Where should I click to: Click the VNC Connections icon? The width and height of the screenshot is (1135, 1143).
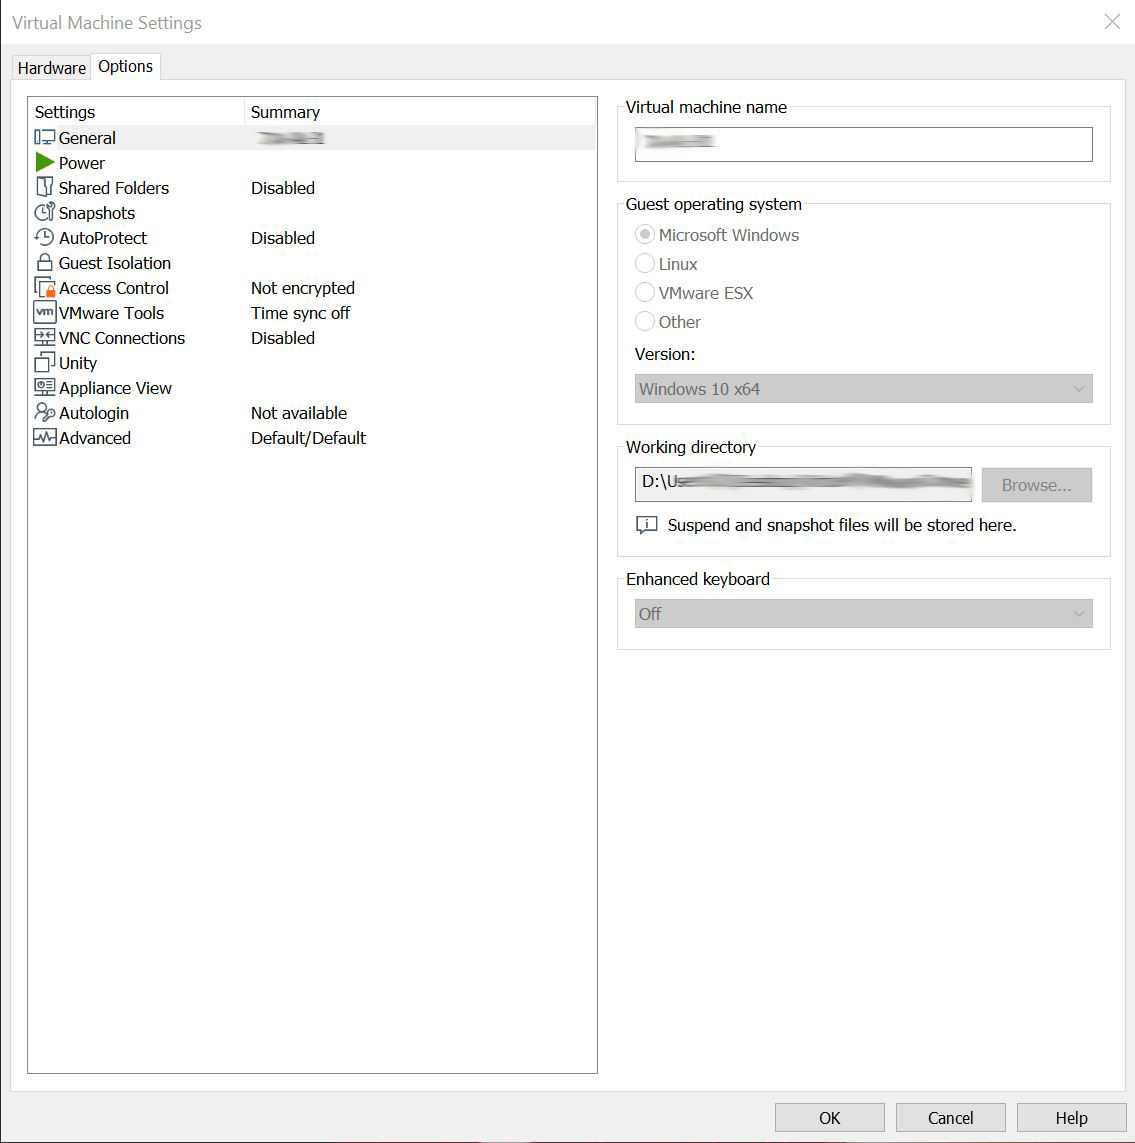click(x=44, y=338)
